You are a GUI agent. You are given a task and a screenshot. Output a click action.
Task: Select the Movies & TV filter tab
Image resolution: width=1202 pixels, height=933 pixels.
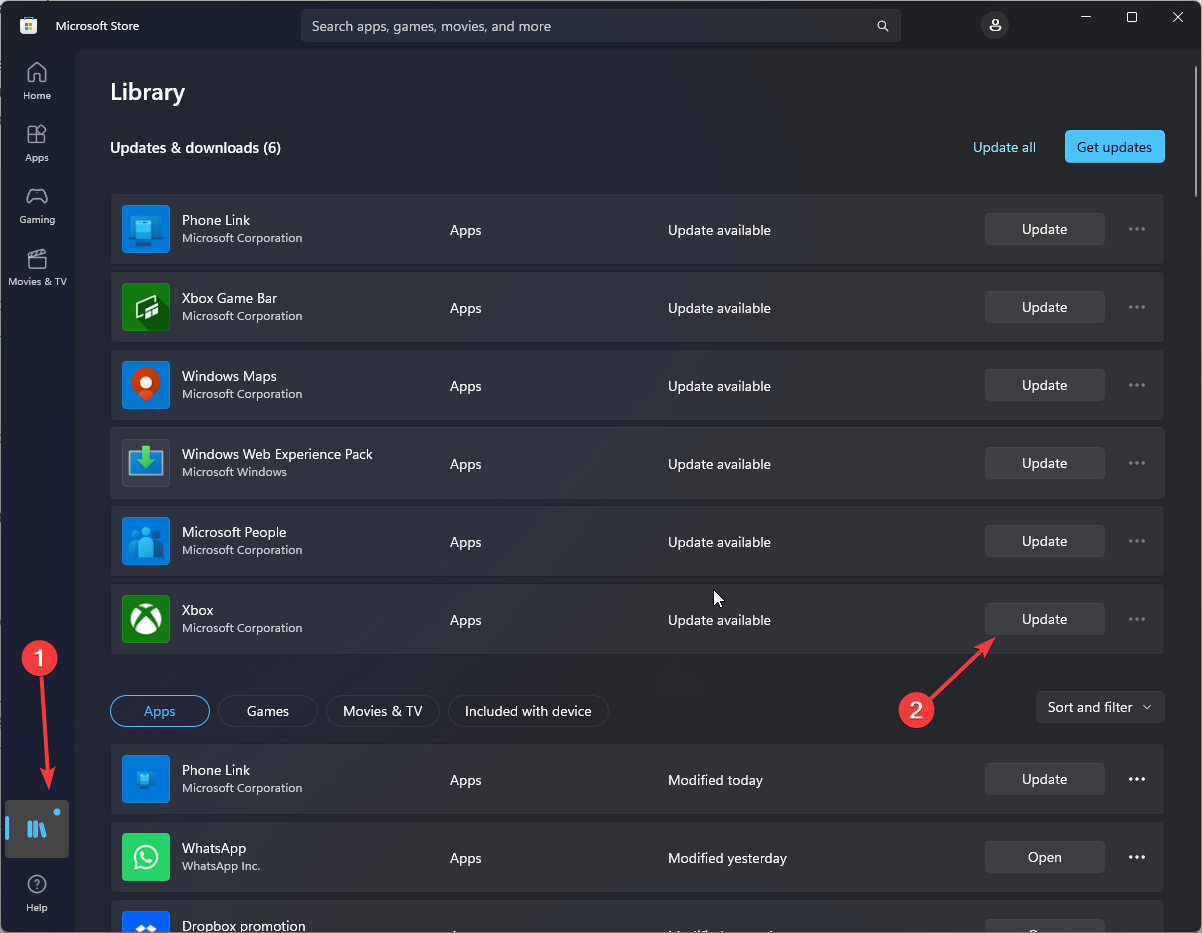point(383,711)
